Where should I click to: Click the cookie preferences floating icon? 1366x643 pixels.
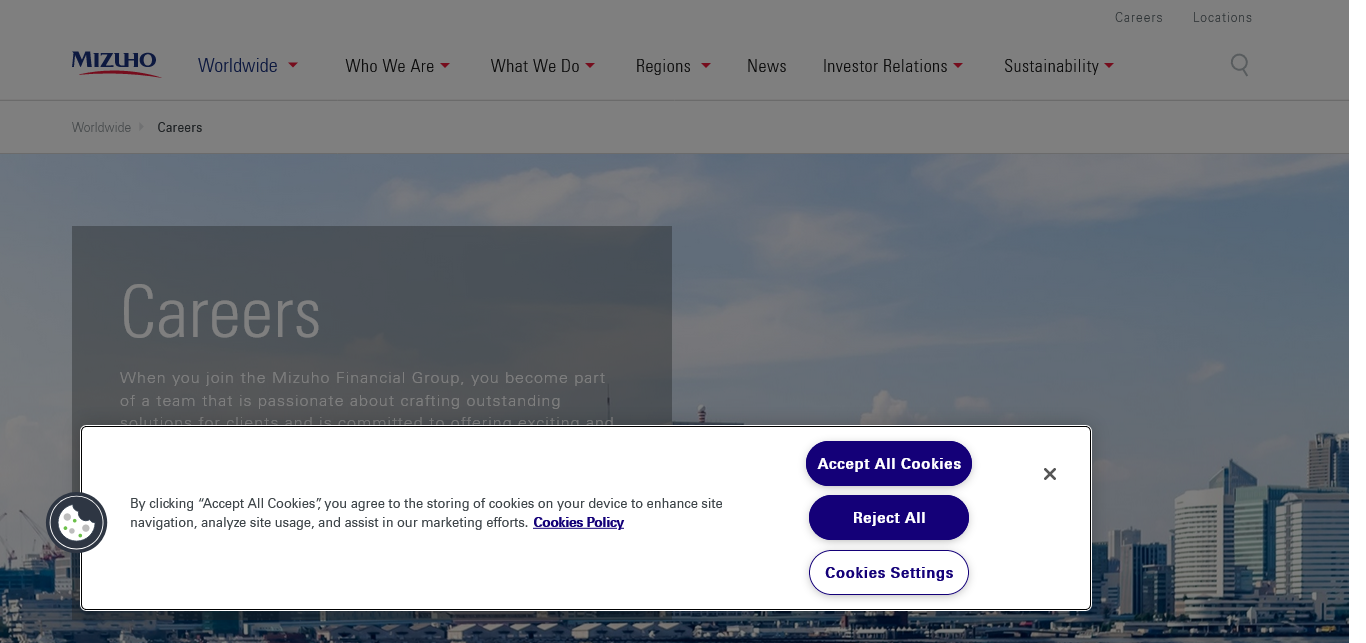click(x=77, y=522)
